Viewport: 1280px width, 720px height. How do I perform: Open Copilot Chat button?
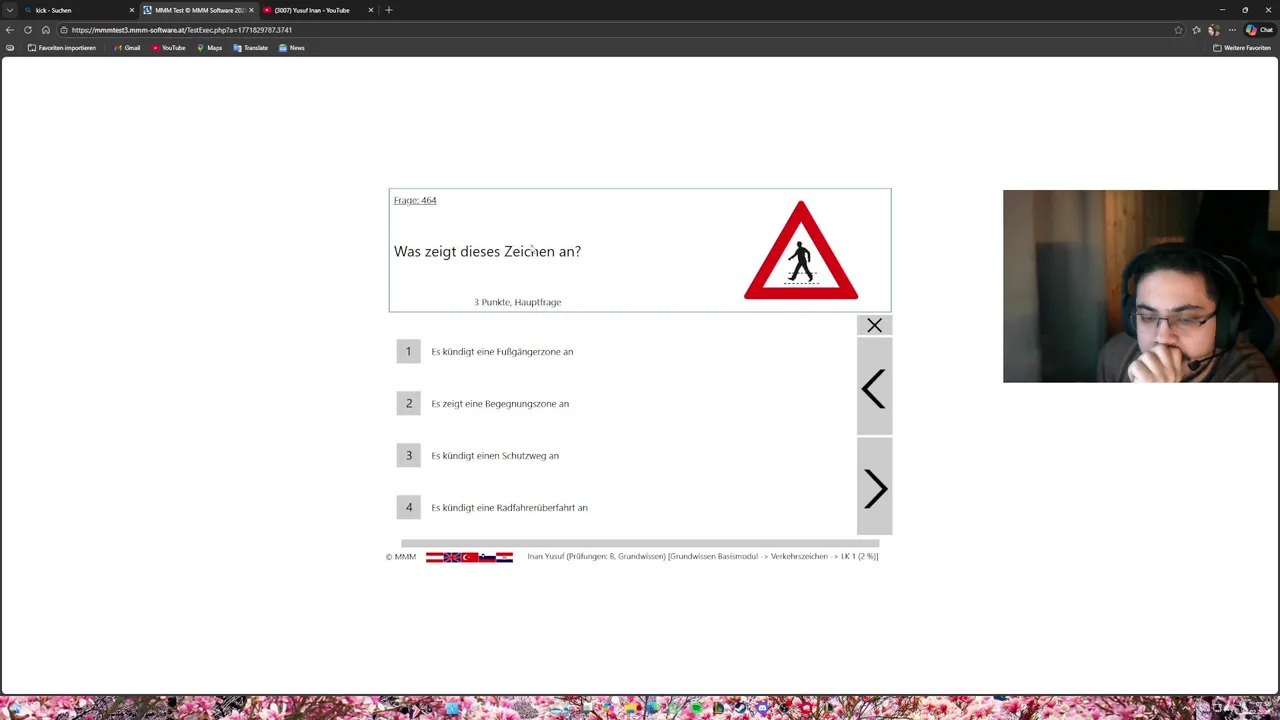(1259, 30)
